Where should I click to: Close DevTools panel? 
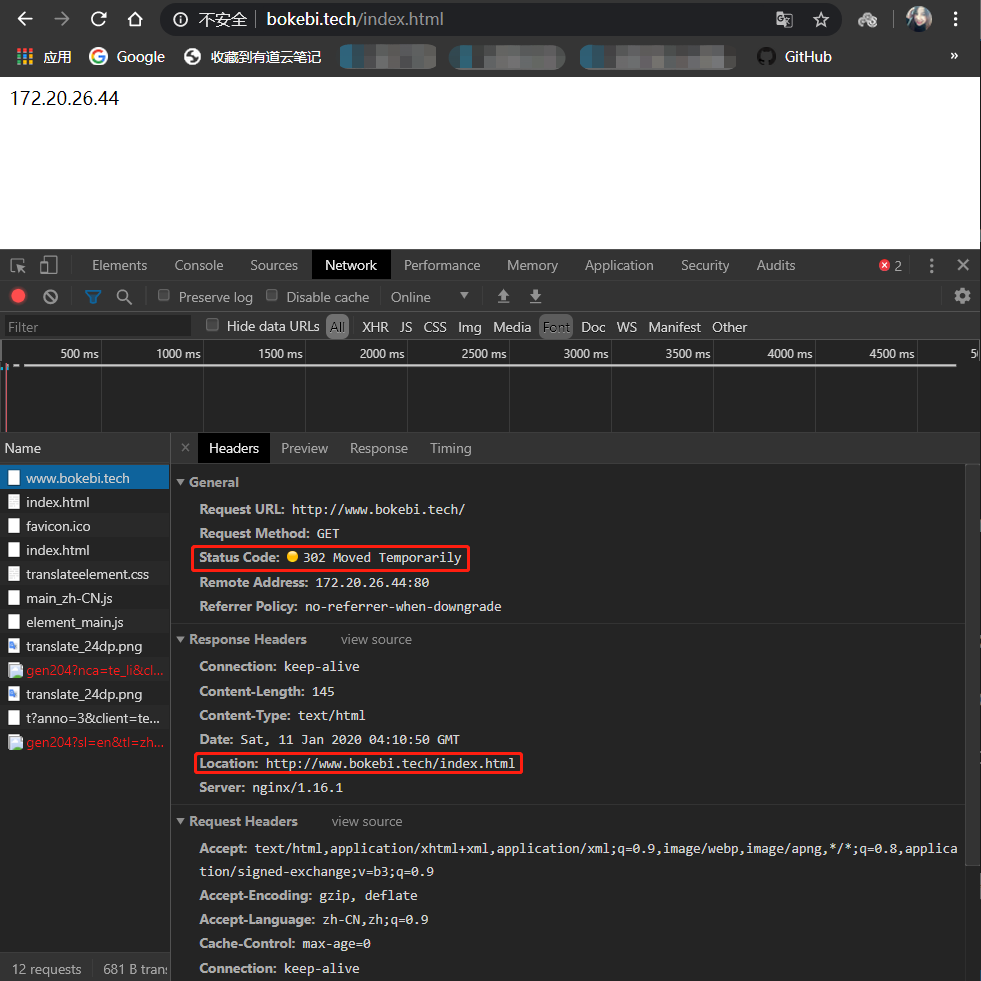coord(963,265)
